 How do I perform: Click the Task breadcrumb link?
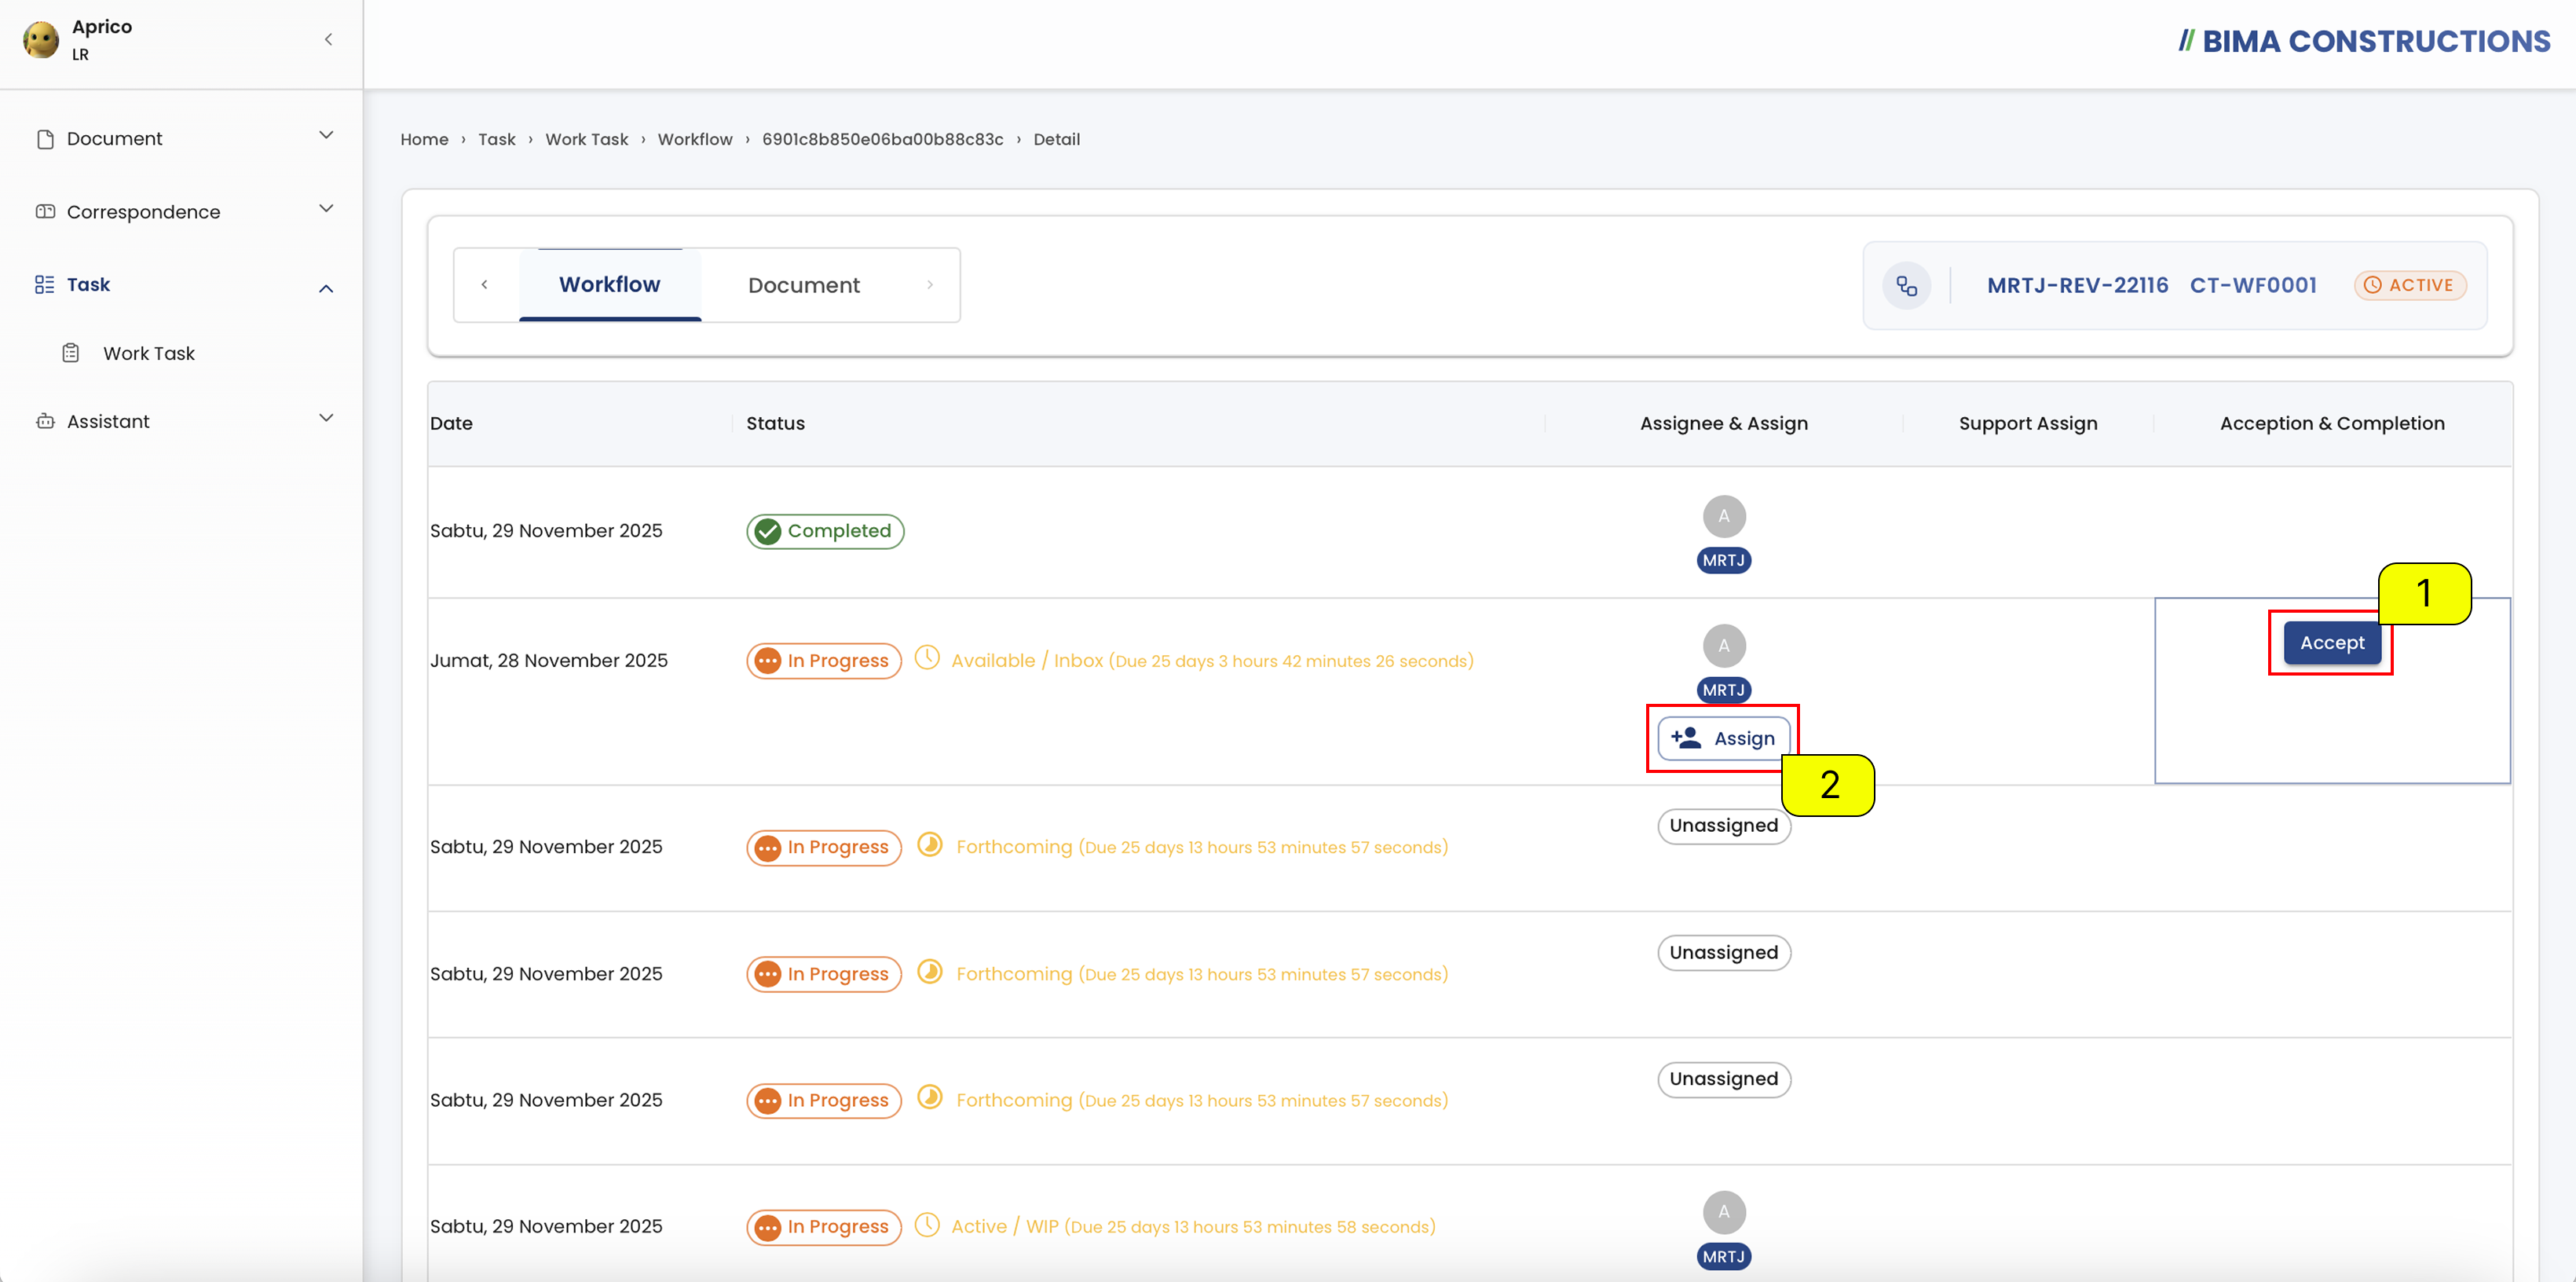[497, 139]
